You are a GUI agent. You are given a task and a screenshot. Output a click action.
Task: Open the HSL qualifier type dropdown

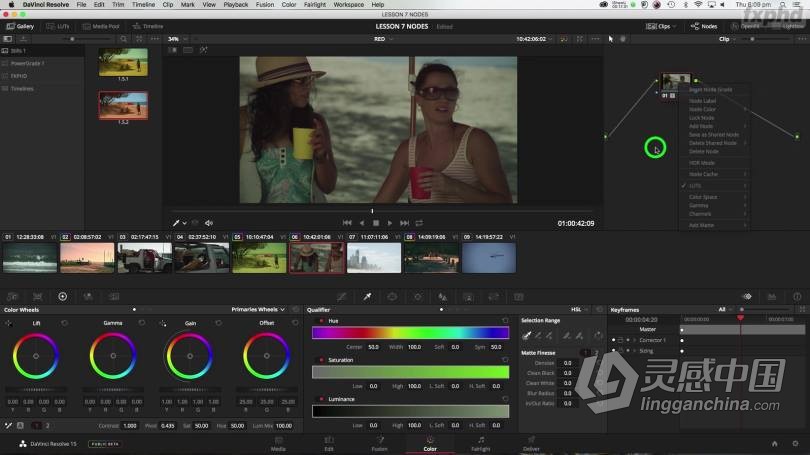coord(578,309)
